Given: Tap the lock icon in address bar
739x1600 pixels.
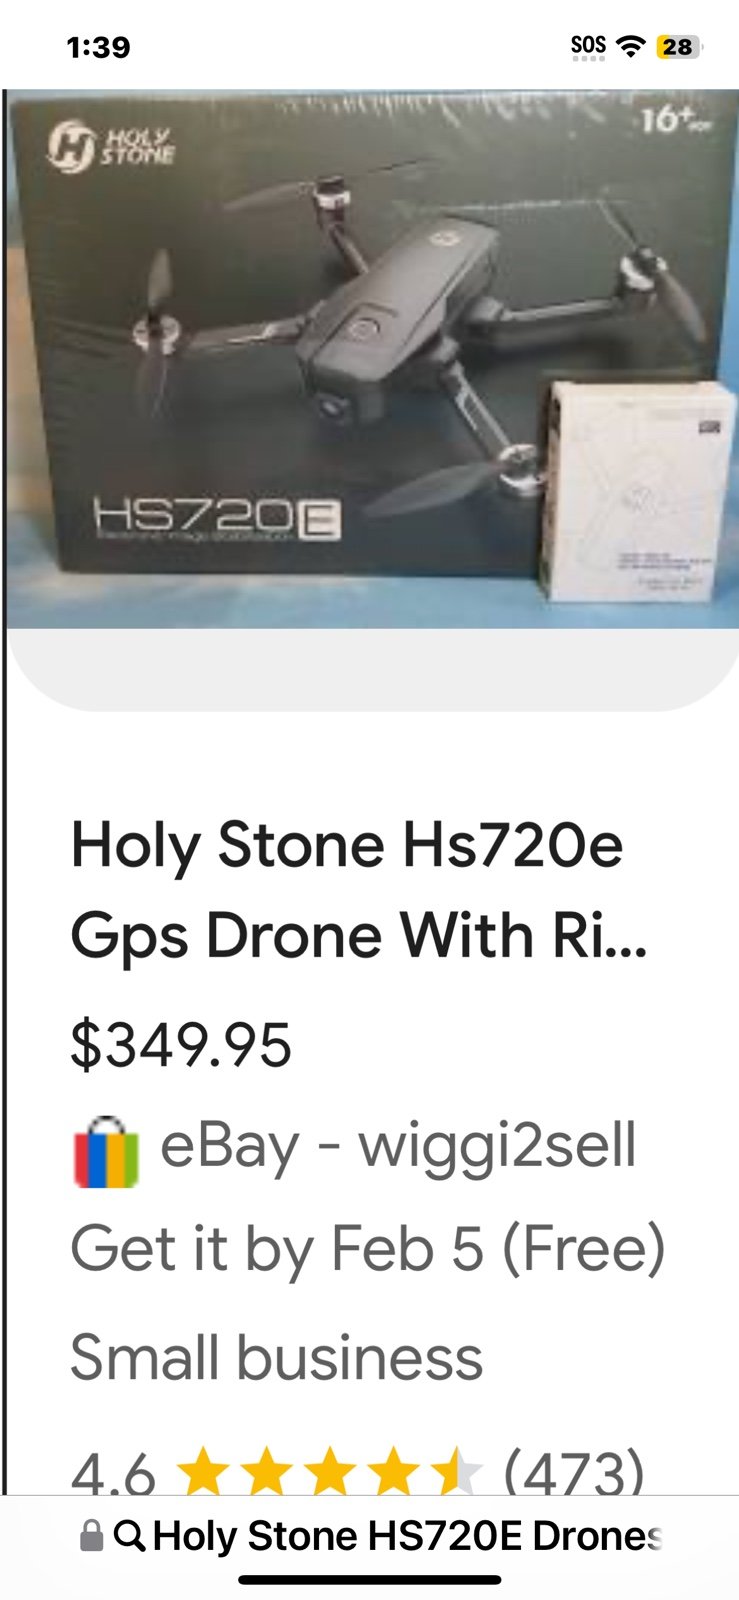Looking at the screenshot, I should (x=91, y=1536).
